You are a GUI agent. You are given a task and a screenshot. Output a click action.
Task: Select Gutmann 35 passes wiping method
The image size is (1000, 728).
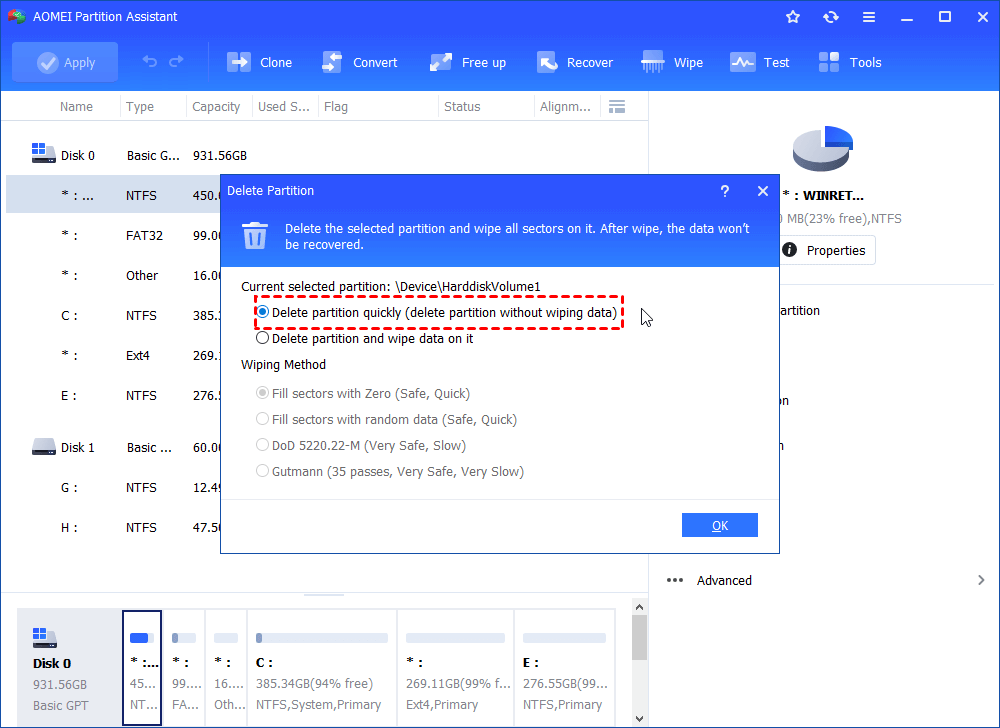point(390,472)
